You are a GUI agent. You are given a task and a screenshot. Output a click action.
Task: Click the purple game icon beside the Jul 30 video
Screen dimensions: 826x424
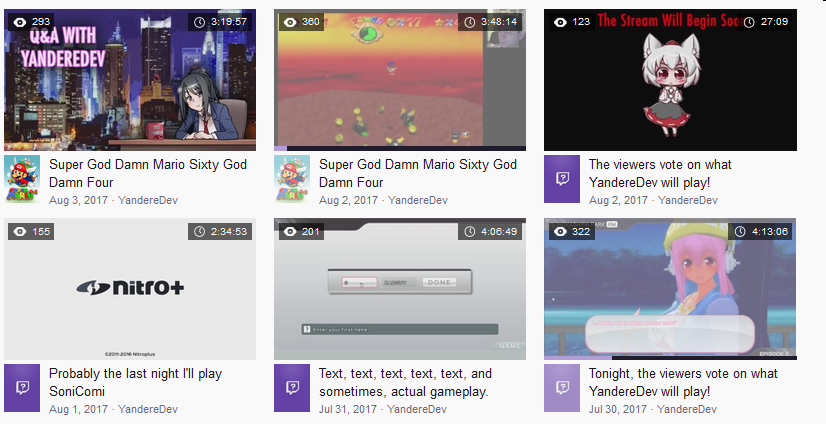pos(562,388)
